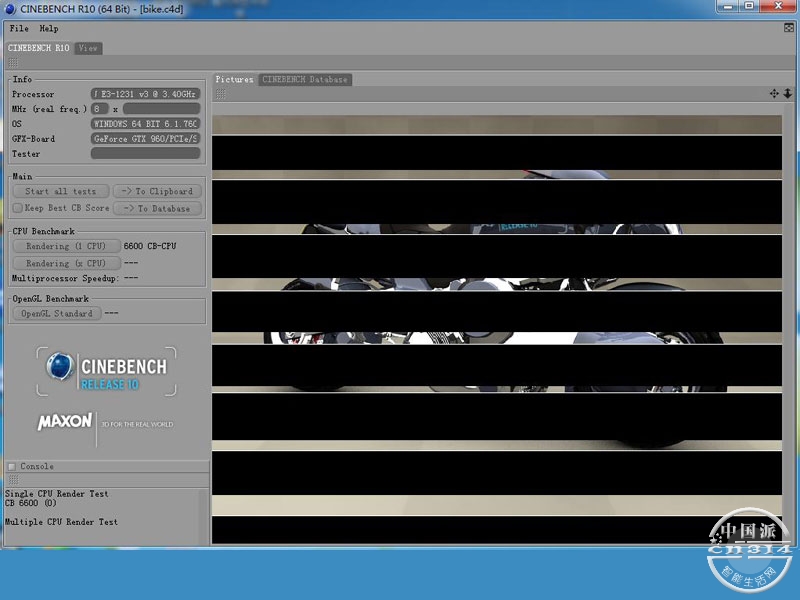
Task: Switch to the View tab
Action: click(88, 48)
